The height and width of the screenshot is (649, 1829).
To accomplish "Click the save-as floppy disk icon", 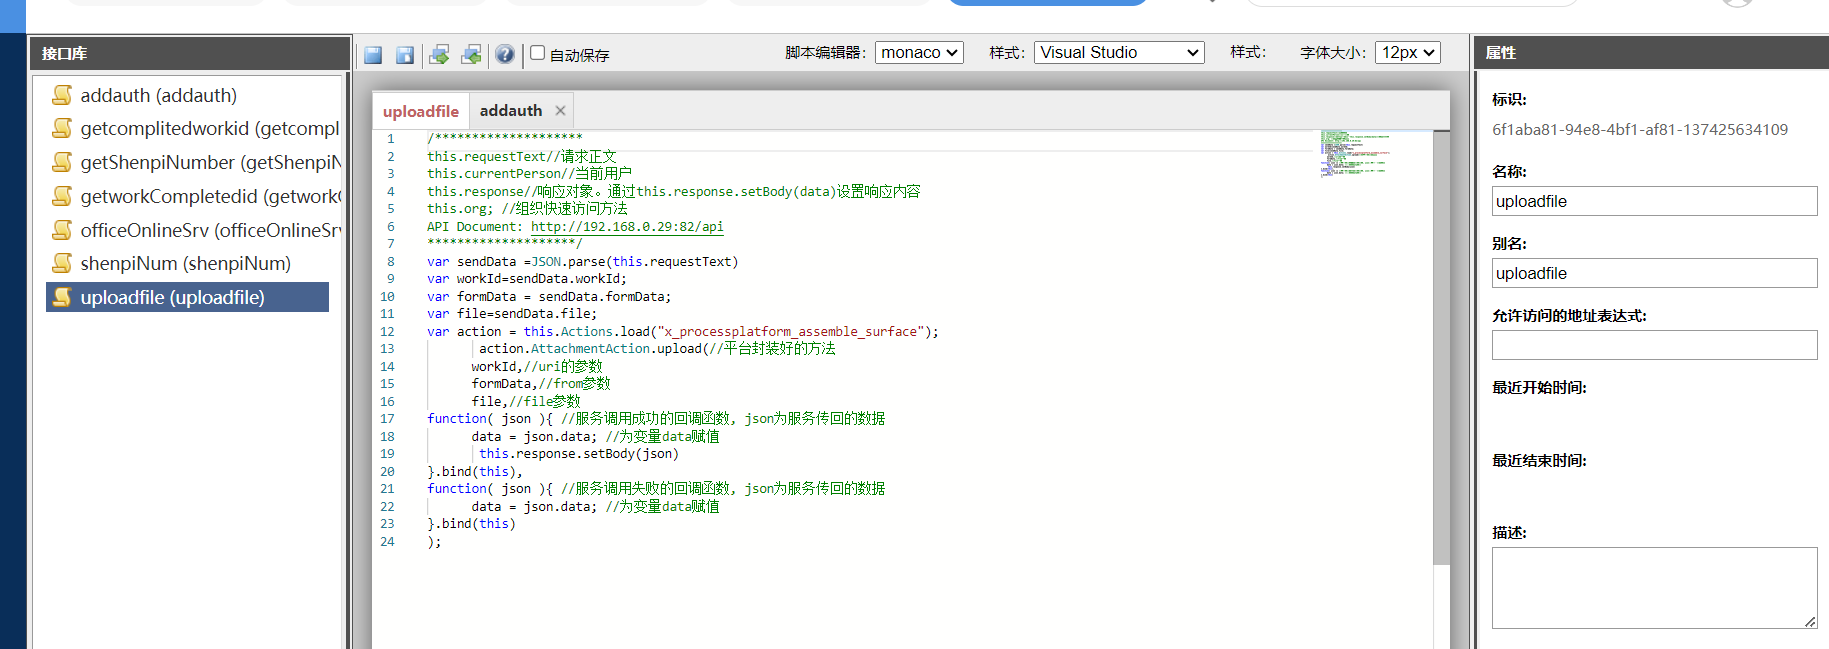I will click(405, 55).
